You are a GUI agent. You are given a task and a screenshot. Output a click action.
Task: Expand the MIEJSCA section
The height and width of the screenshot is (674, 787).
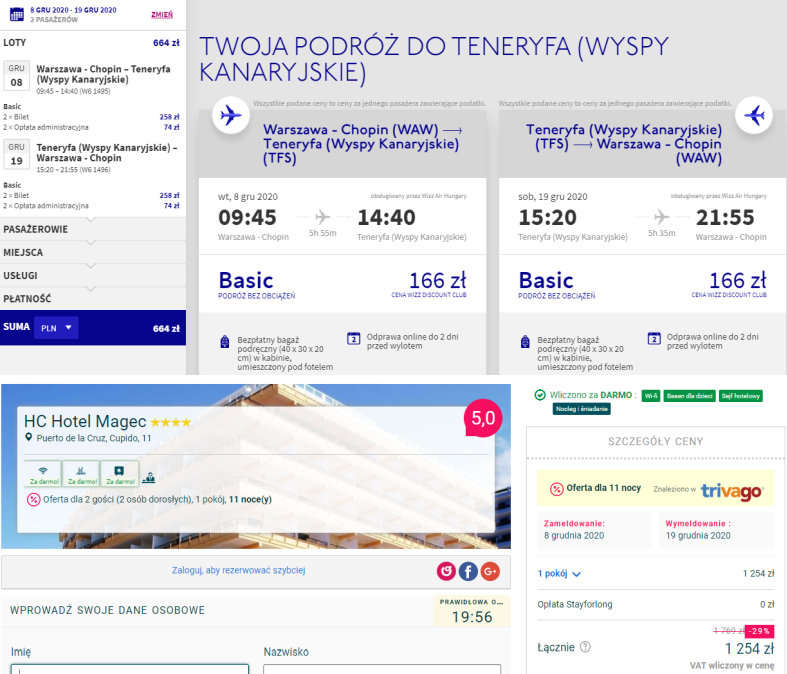[x=93, y=252]
